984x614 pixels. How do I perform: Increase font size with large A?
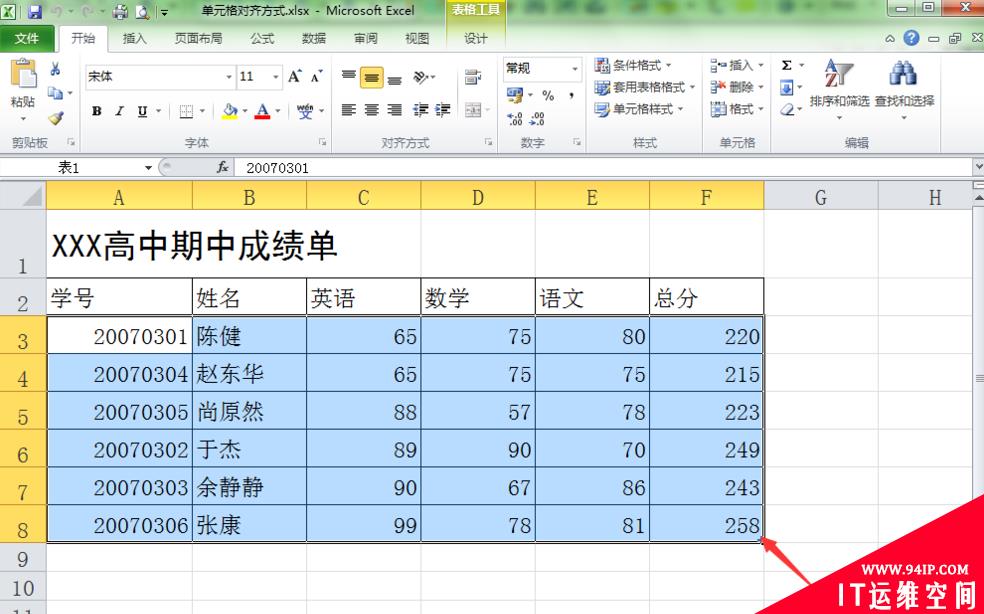[x=295, y=77]
